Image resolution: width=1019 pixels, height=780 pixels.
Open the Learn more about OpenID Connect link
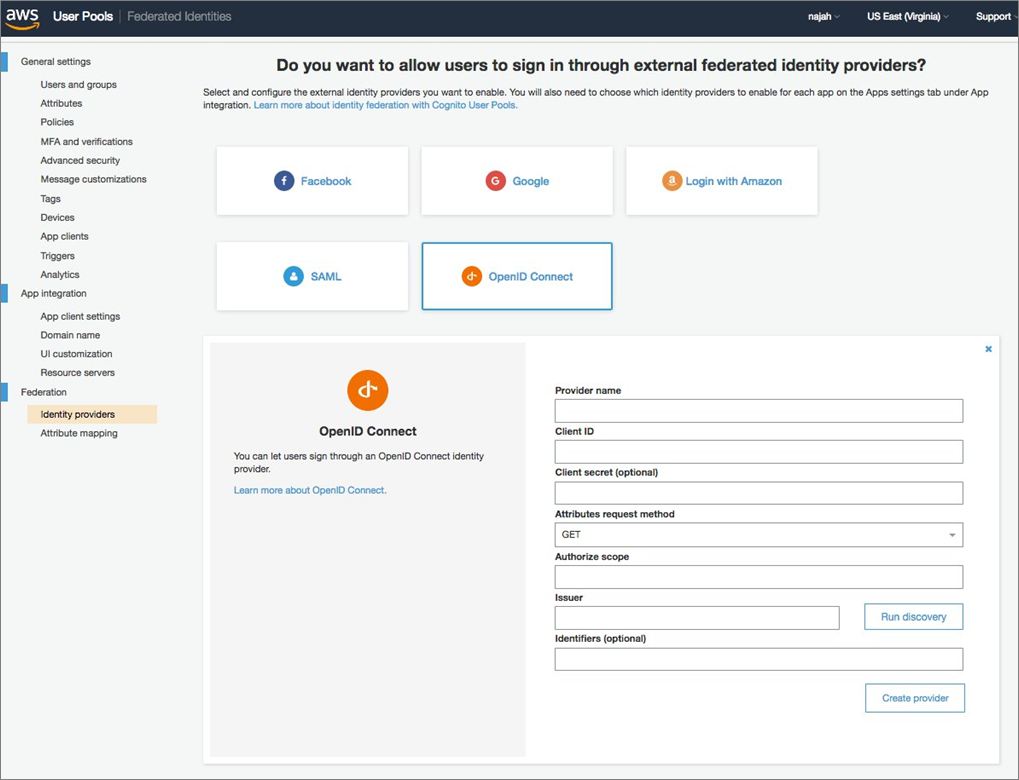click(x=310, y=489)
